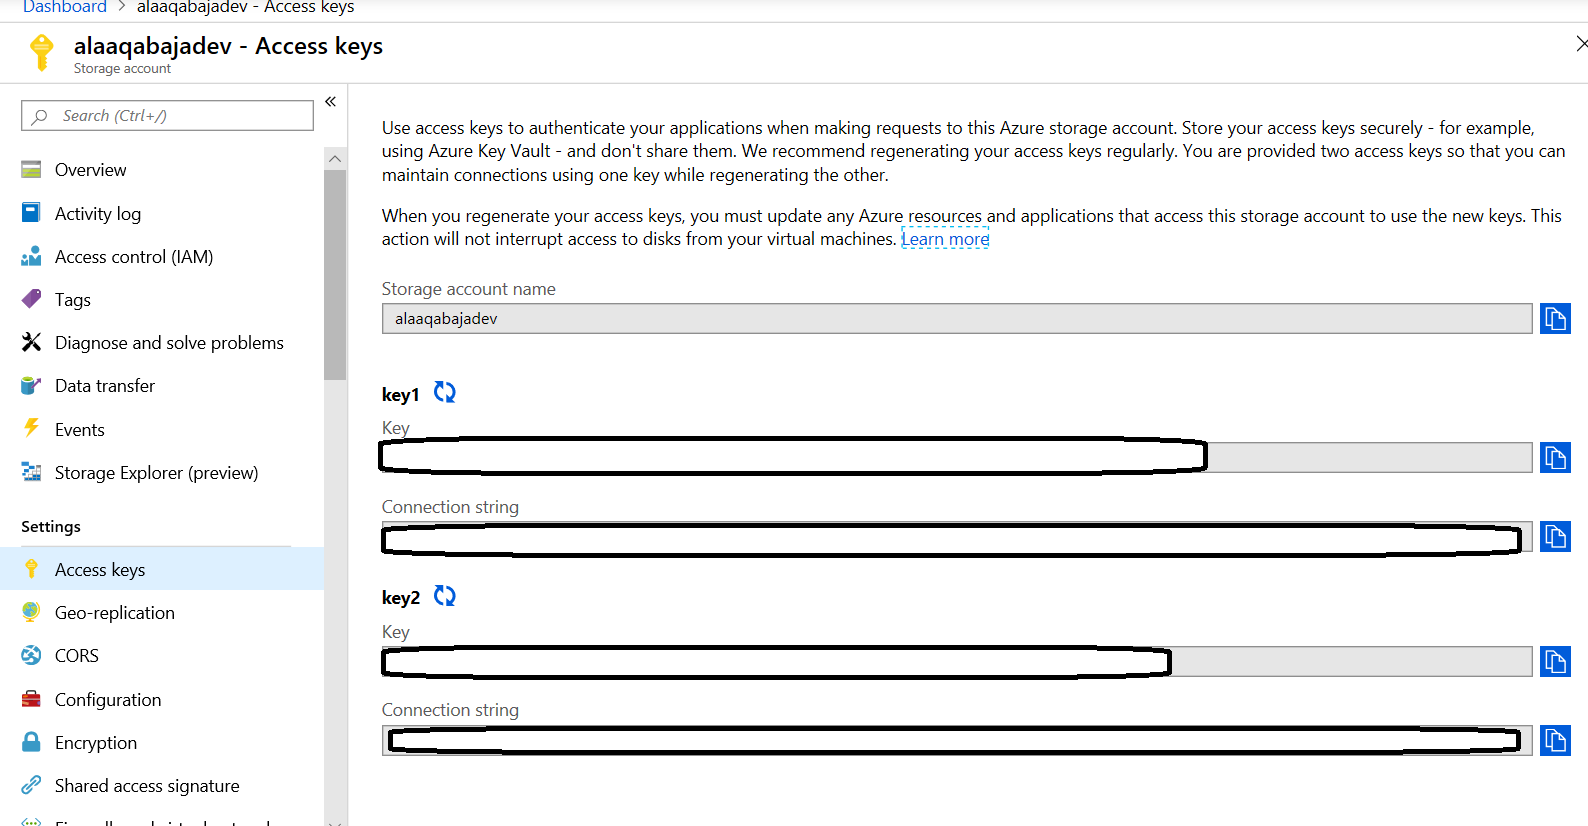Click the Learn more link

pos(945,239)
